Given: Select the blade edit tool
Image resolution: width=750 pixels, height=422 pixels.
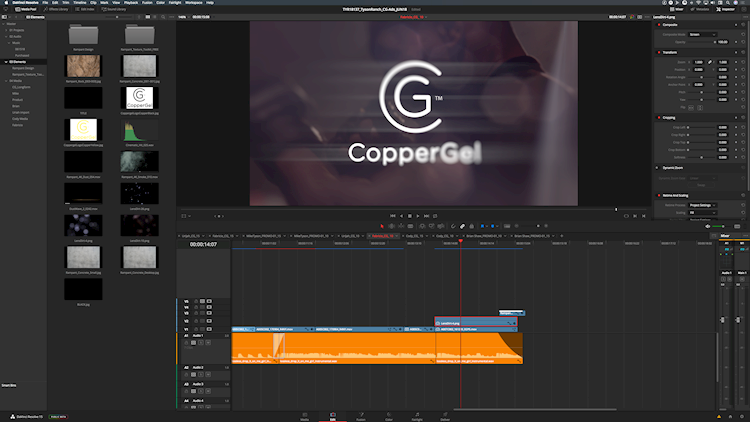Looking at the screenshot, I should [x=410, y=226].
